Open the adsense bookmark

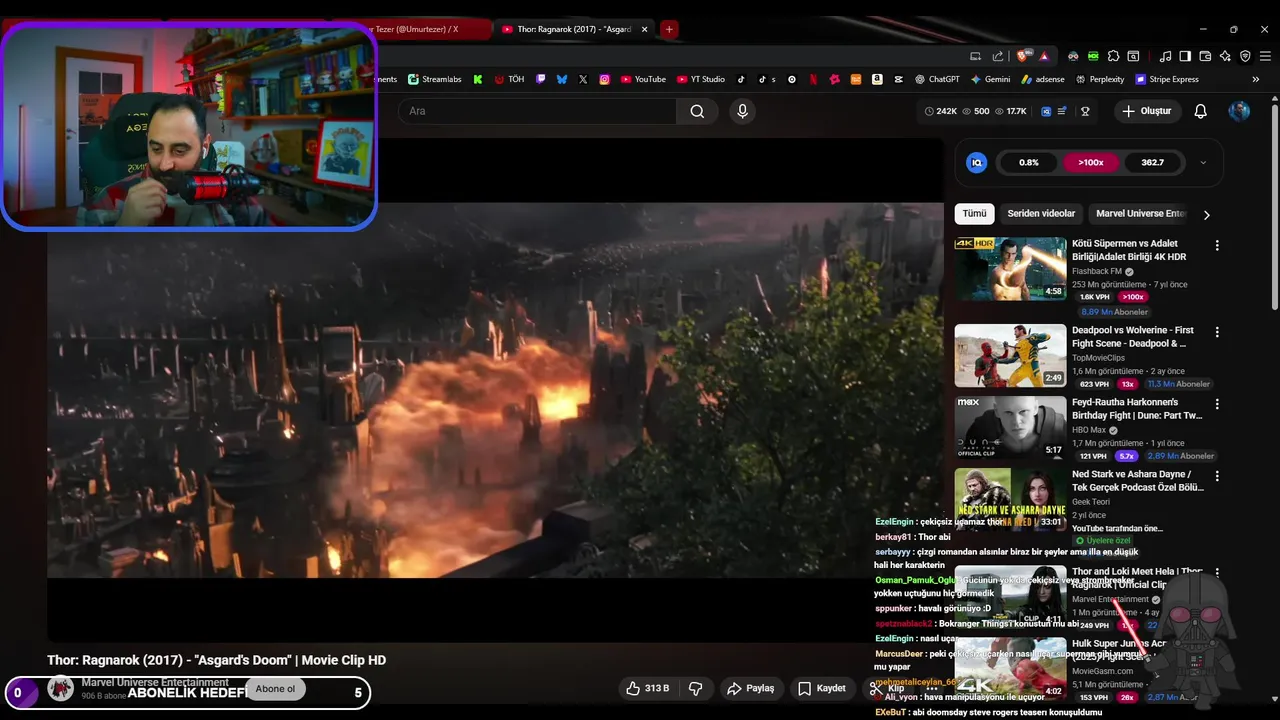[x=1042, y=79]
